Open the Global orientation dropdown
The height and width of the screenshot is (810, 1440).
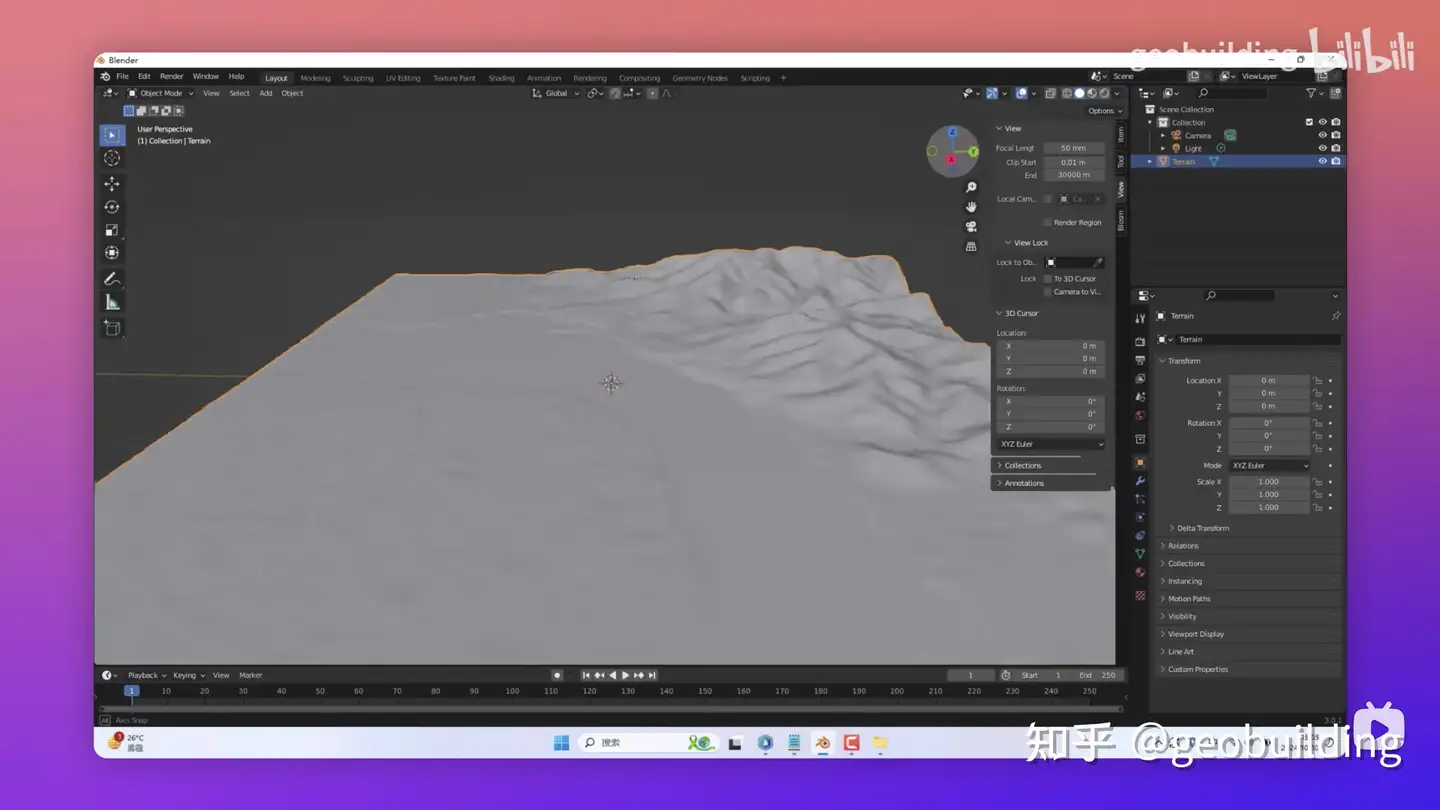point(556,93)
